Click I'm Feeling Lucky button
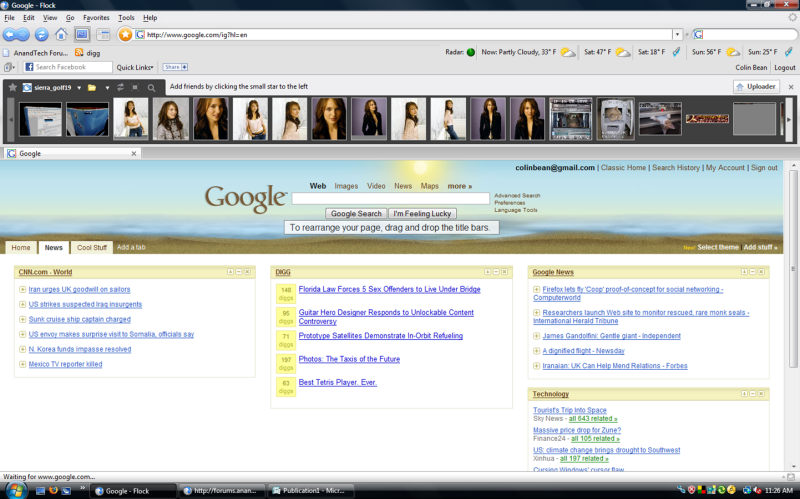 422,214
